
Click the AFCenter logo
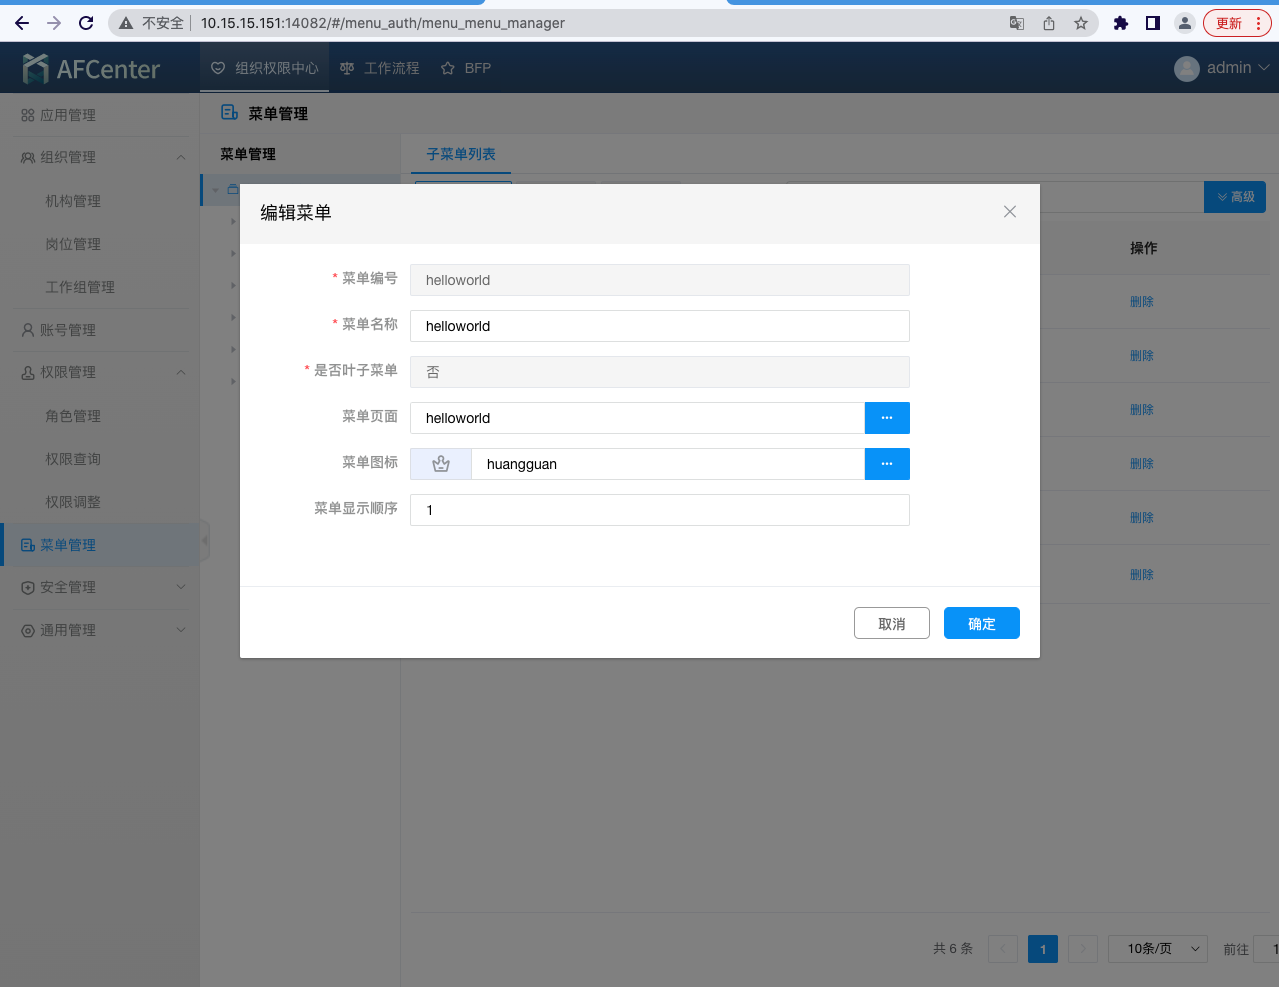(x=91, y=68)
